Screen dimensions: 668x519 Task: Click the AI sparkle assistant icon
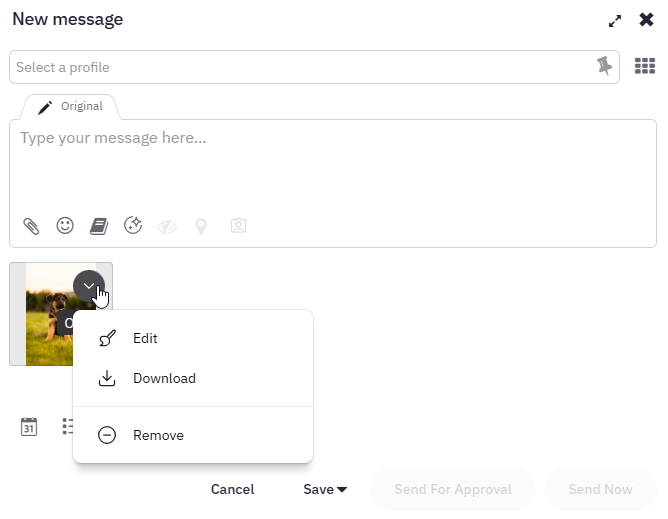coord(133,226)
